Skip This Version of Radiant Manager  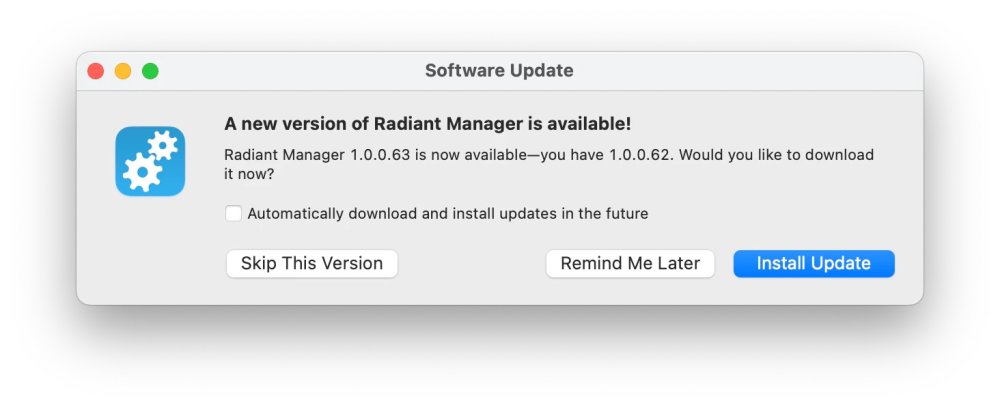tap(312, 264)
